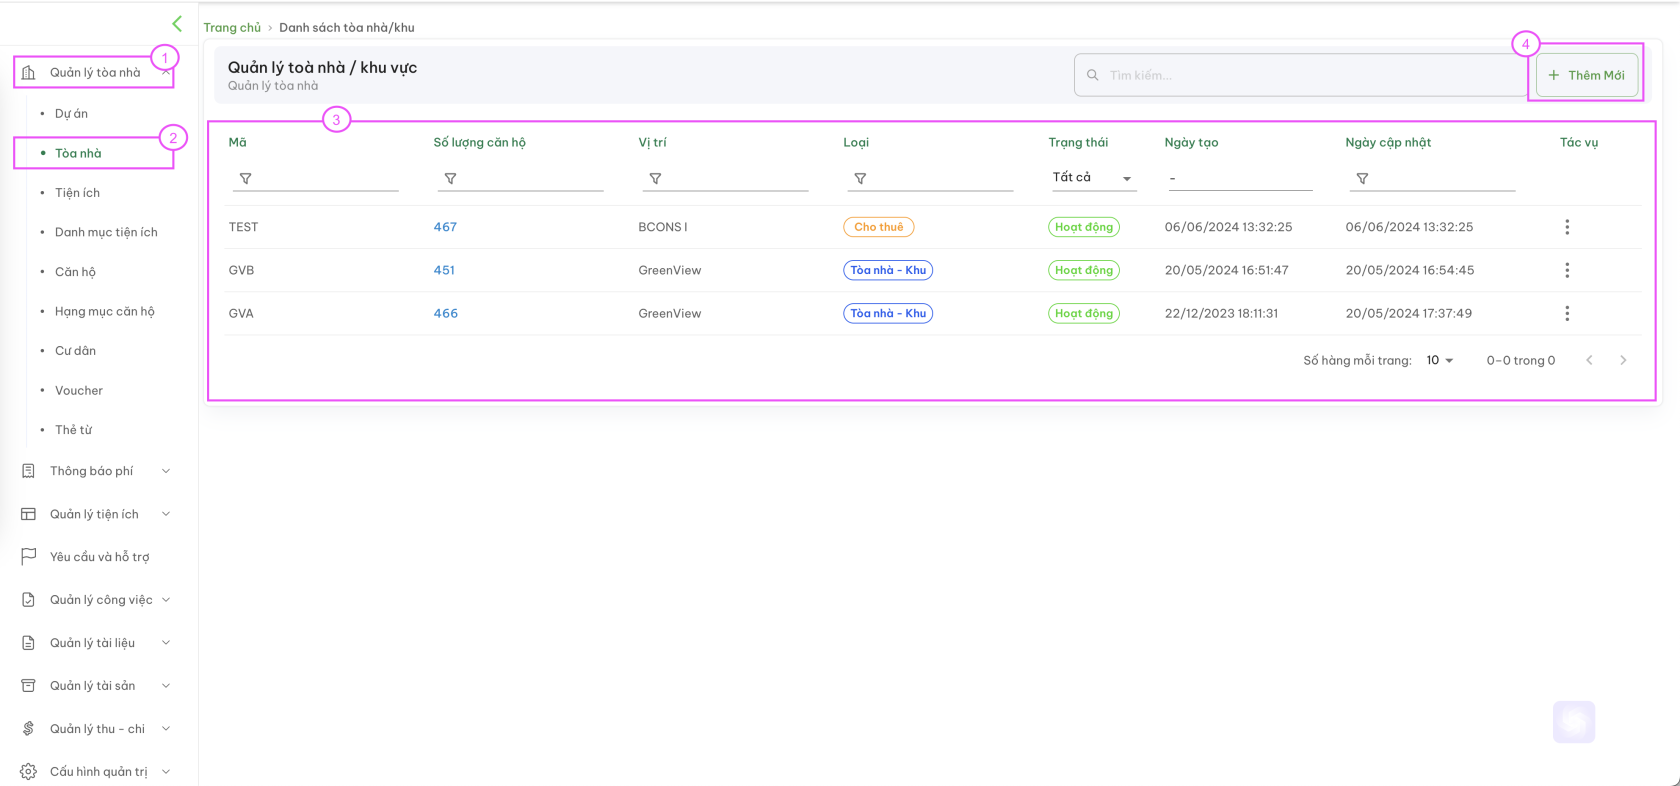The height and width of the screenshot is (786, 1680).
Task: Click the Quản lý tài sản archive icon
Action: click(x=28, y=686)
